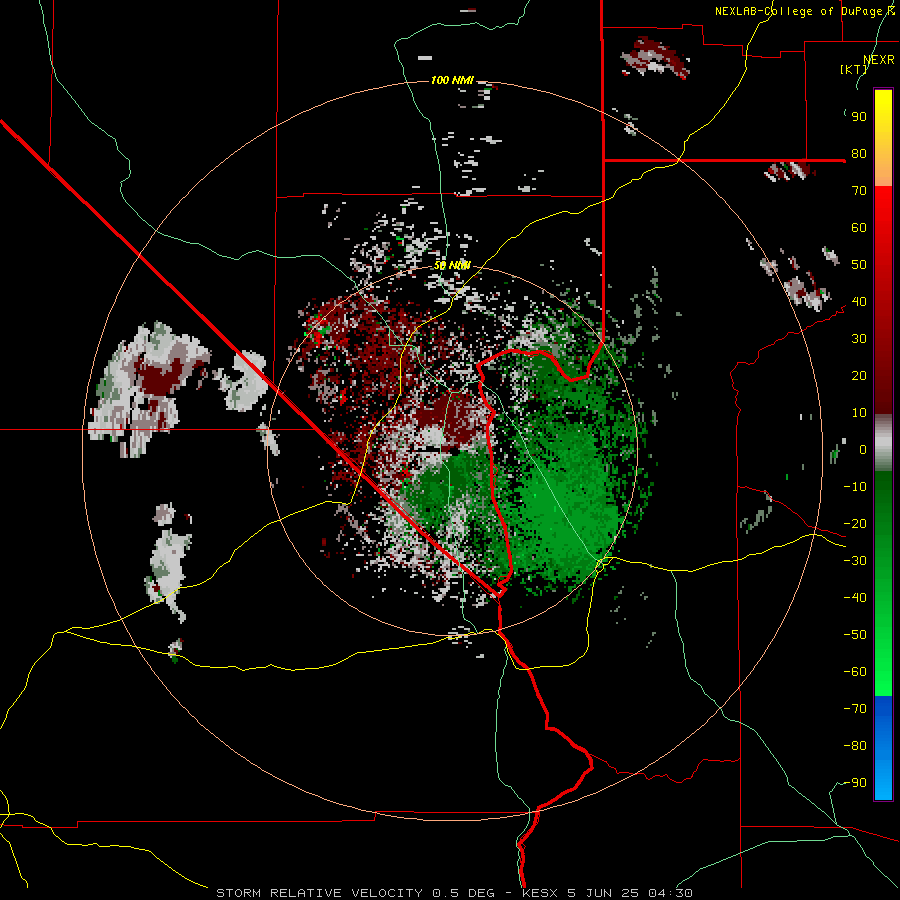This screenshot has width=900, height=900.
Task: Click the "20" value on velocity scale
Action: 859,375
